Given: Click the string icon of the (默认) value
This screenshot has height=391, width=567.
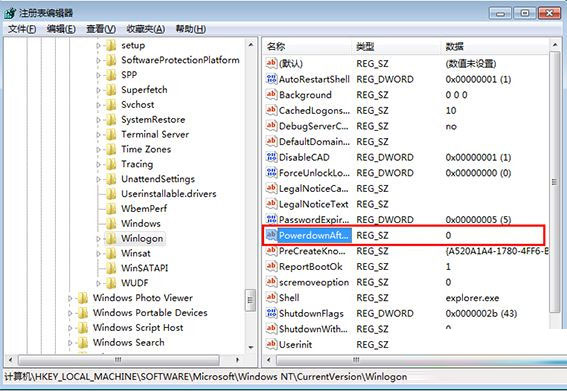Looking at the screenshot, I should 271,63.
